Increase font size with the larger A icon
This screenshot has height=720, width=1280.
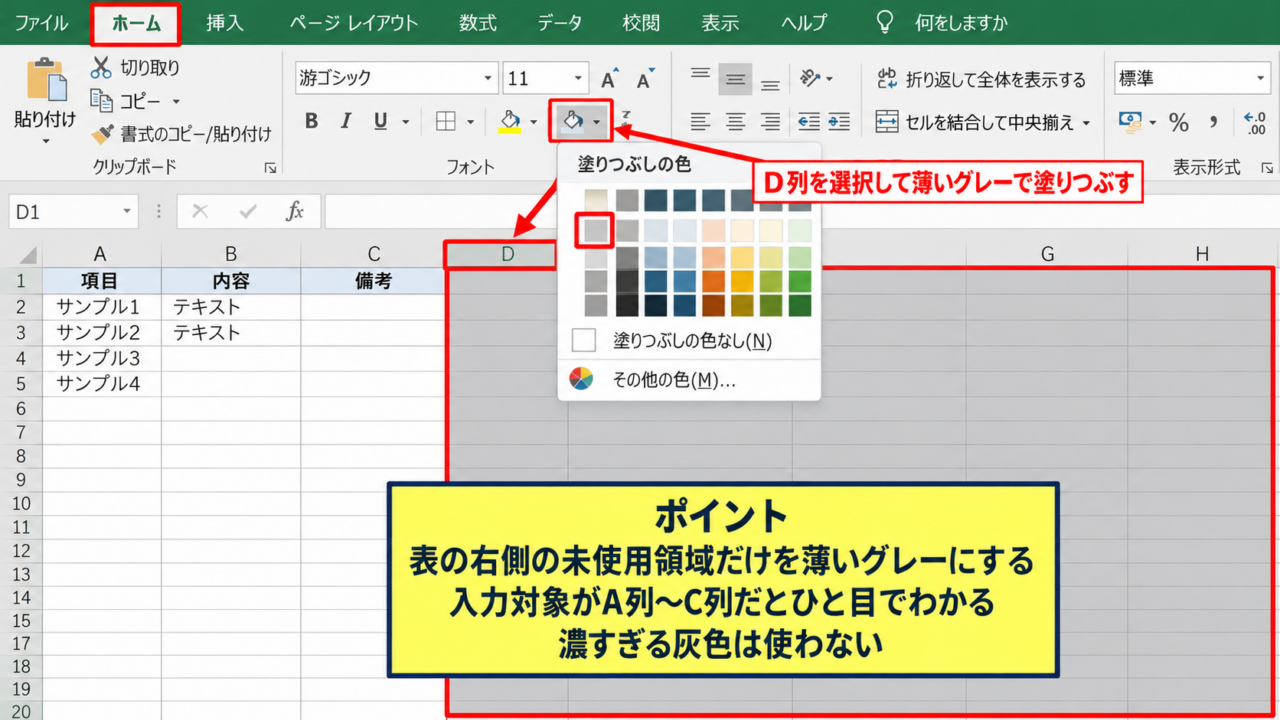[608, 80]
